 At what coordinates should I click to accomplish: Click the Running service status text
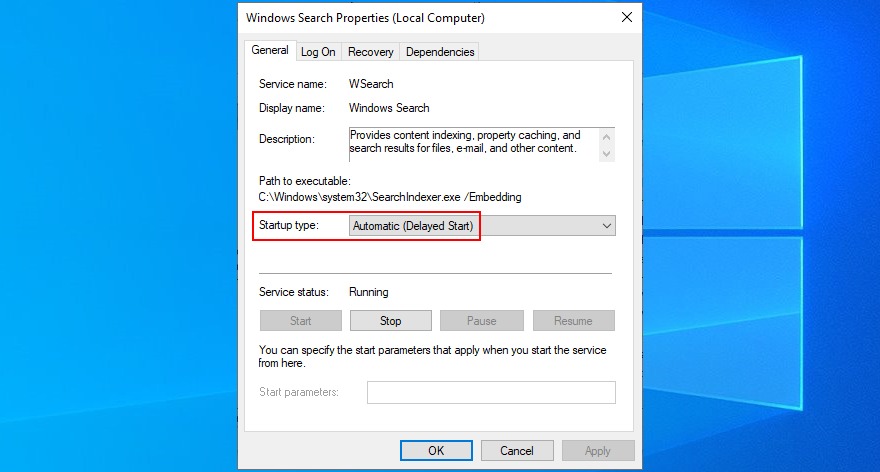(369, 292)
